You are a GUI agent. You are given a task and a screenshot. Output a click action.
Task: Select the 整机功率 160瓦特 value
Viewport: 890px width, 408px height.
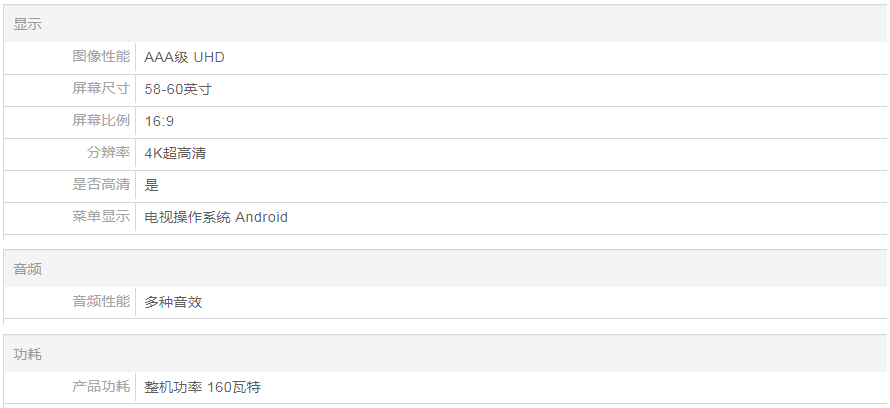click(x=202, y=387)
